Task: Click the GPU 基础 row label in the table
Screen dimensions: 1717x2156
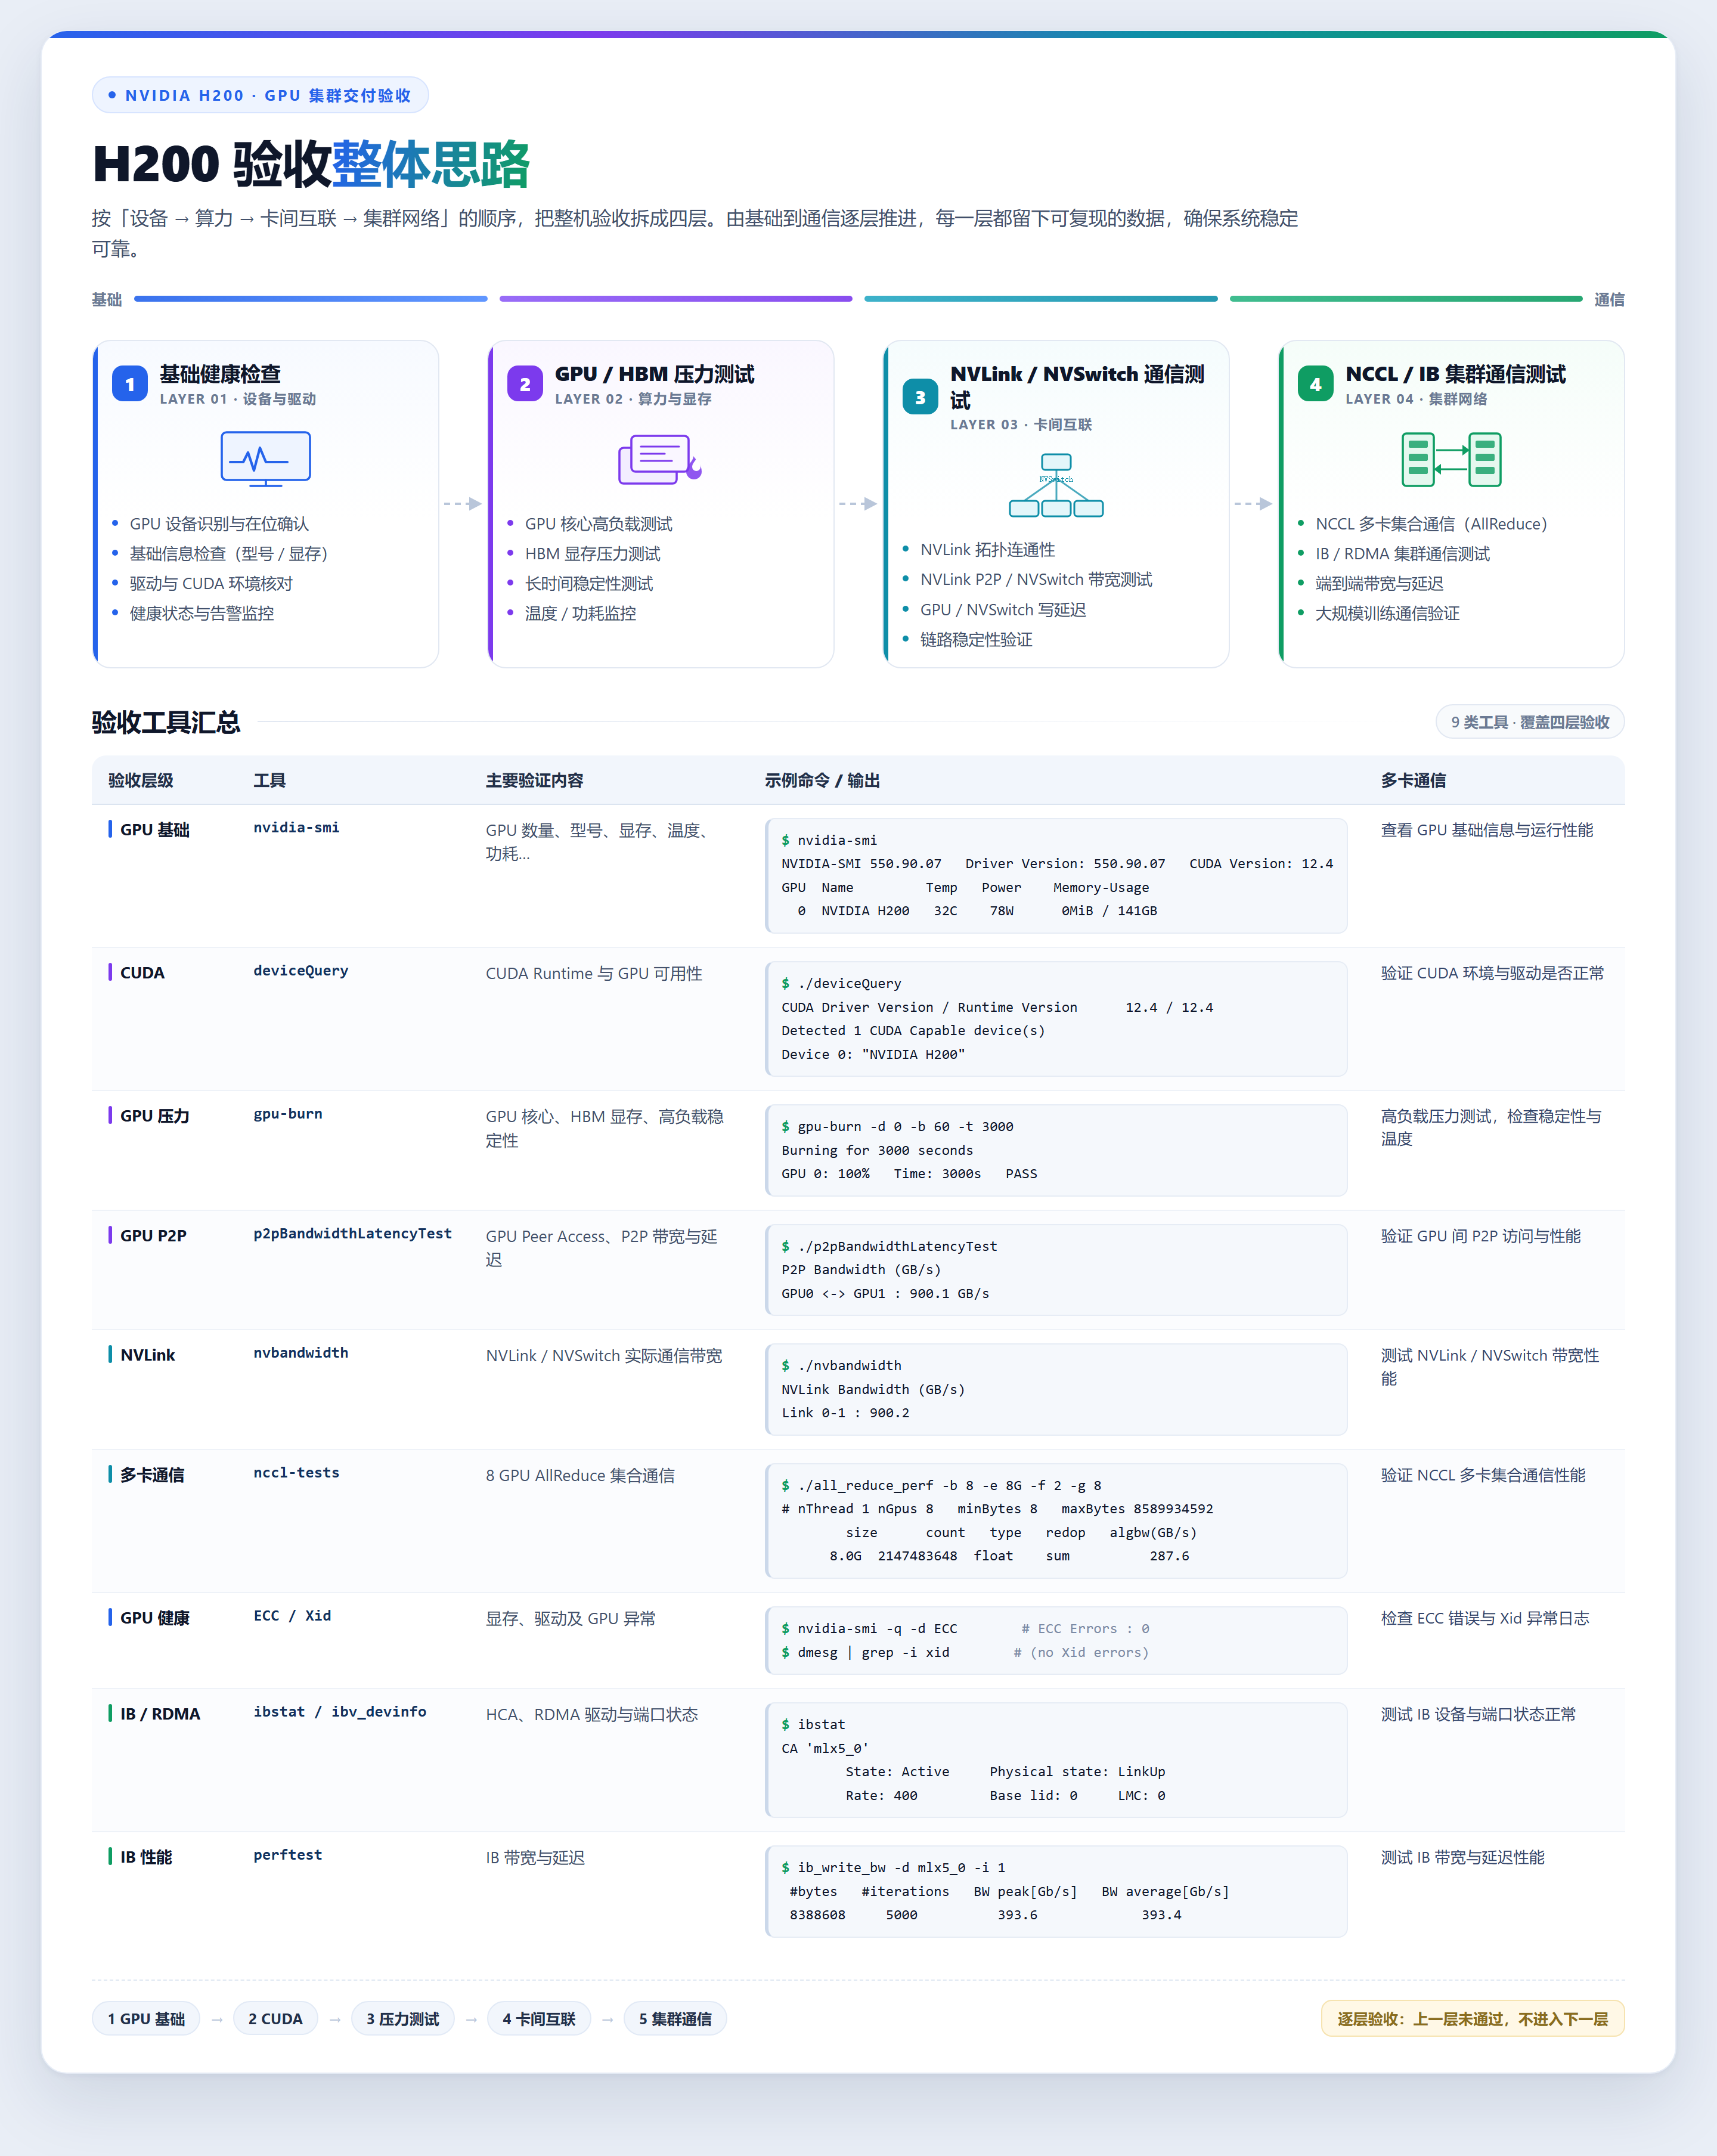Action: (x=155, y=830)
